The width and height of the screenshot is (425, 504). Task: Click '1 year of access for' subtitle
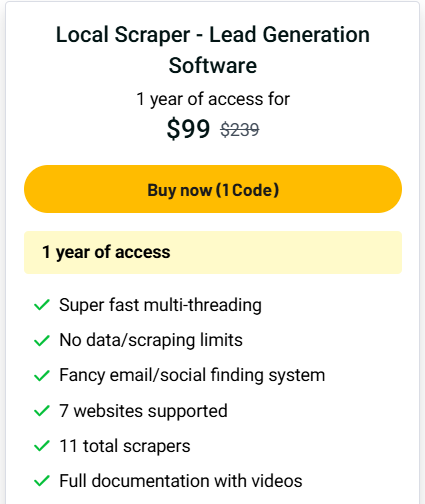[213, 99]
